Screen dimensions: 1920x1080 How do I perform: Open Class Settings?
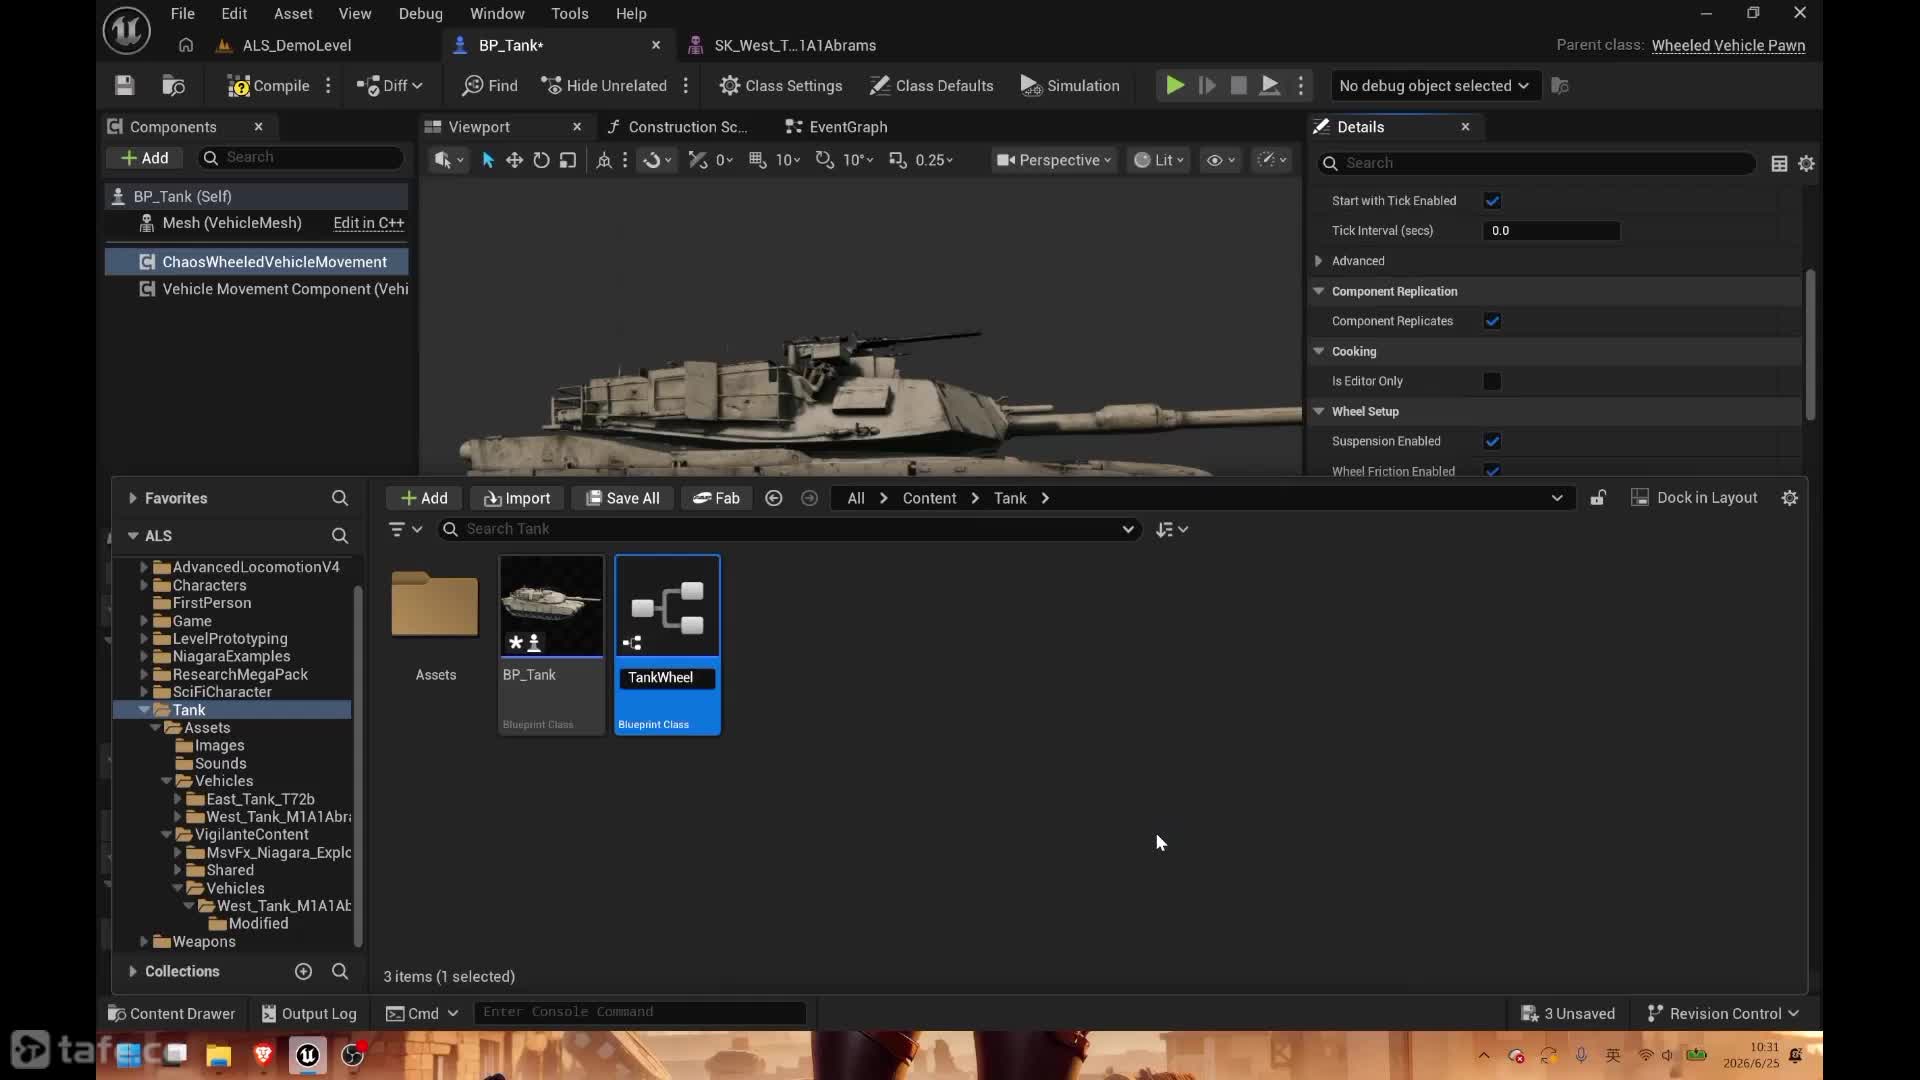781,86
